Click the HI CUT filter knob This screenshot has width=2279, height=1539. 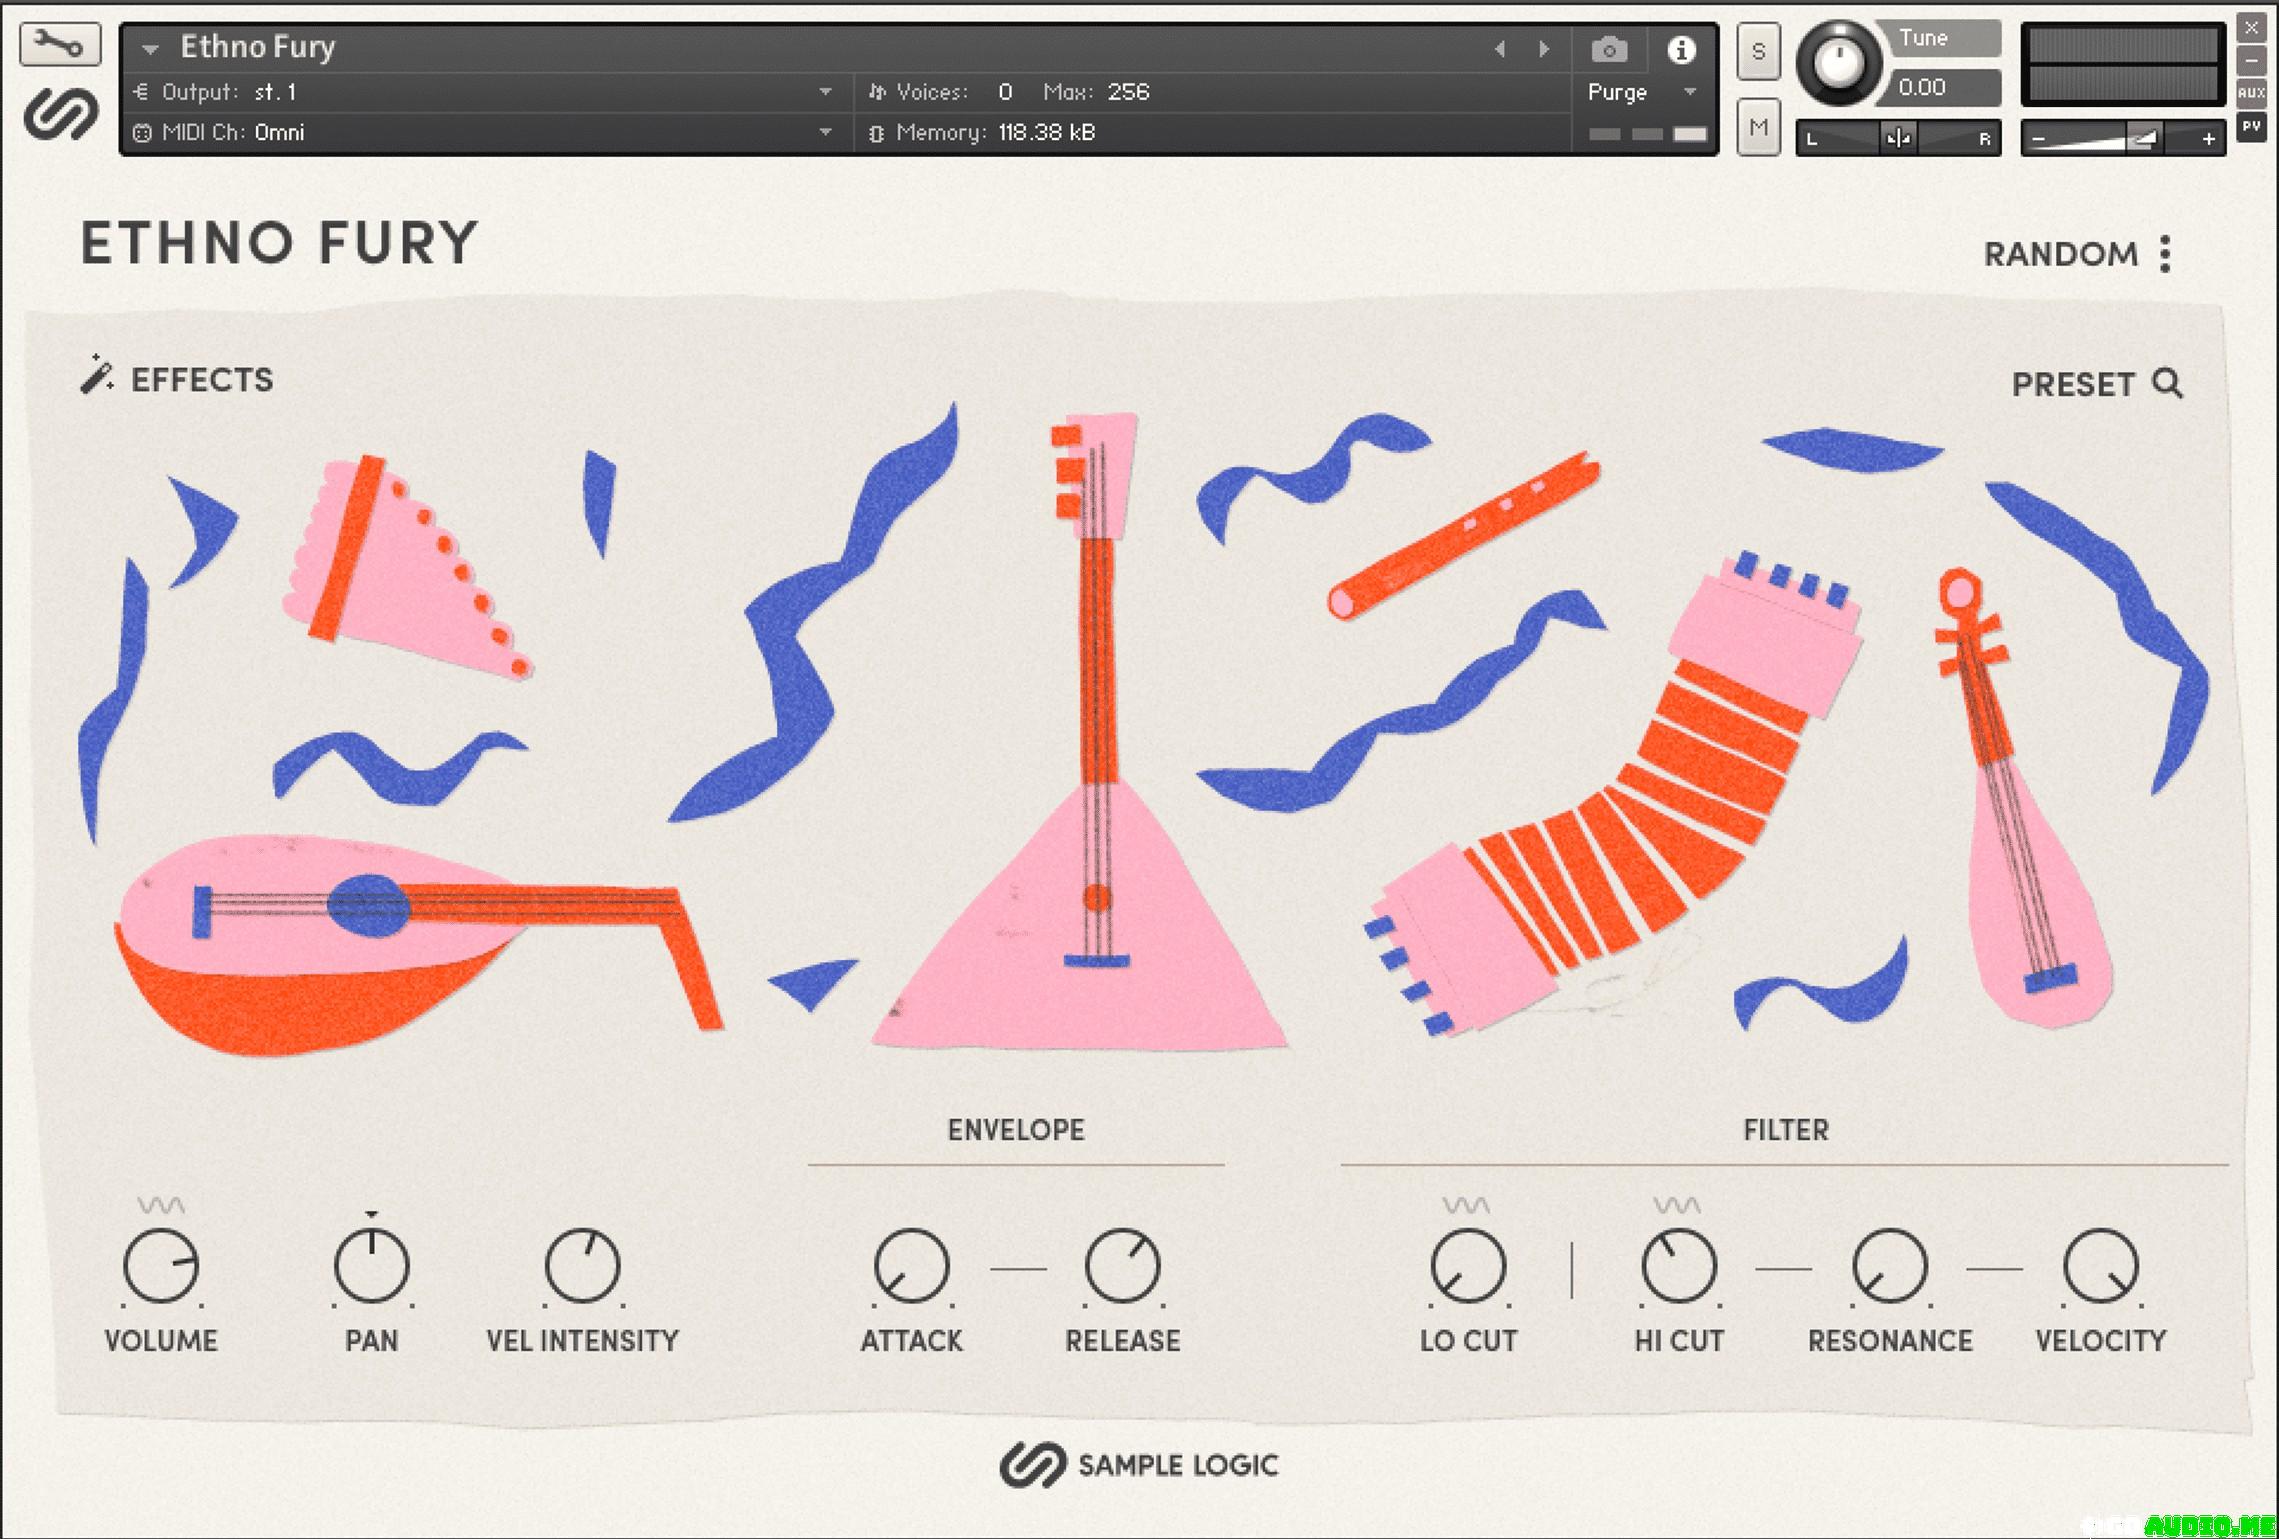coord(1679,1265)
